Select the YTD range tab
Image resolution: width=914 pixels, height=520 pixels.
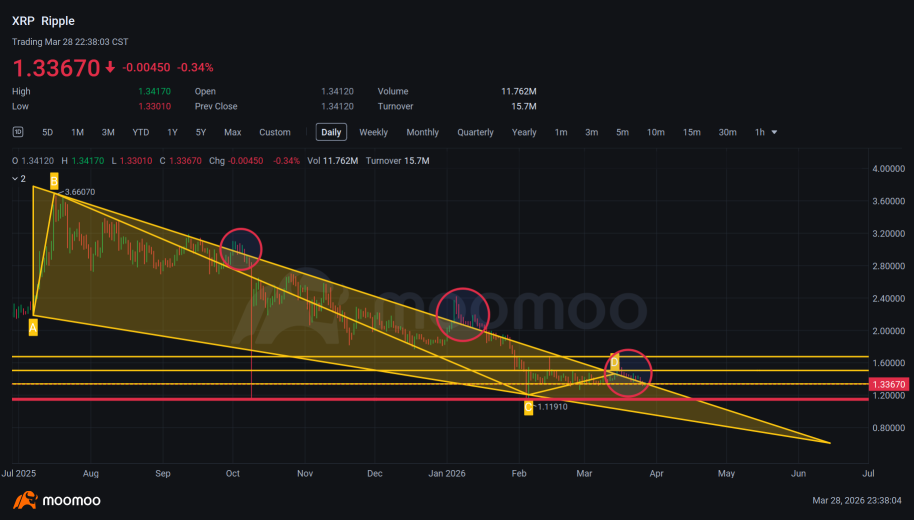(x=140, y=132)
